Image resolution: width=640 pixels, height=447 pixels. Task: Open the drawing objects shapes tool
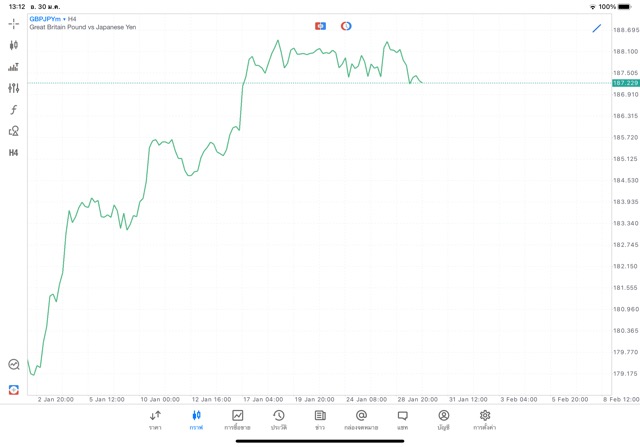pos(13,131)
